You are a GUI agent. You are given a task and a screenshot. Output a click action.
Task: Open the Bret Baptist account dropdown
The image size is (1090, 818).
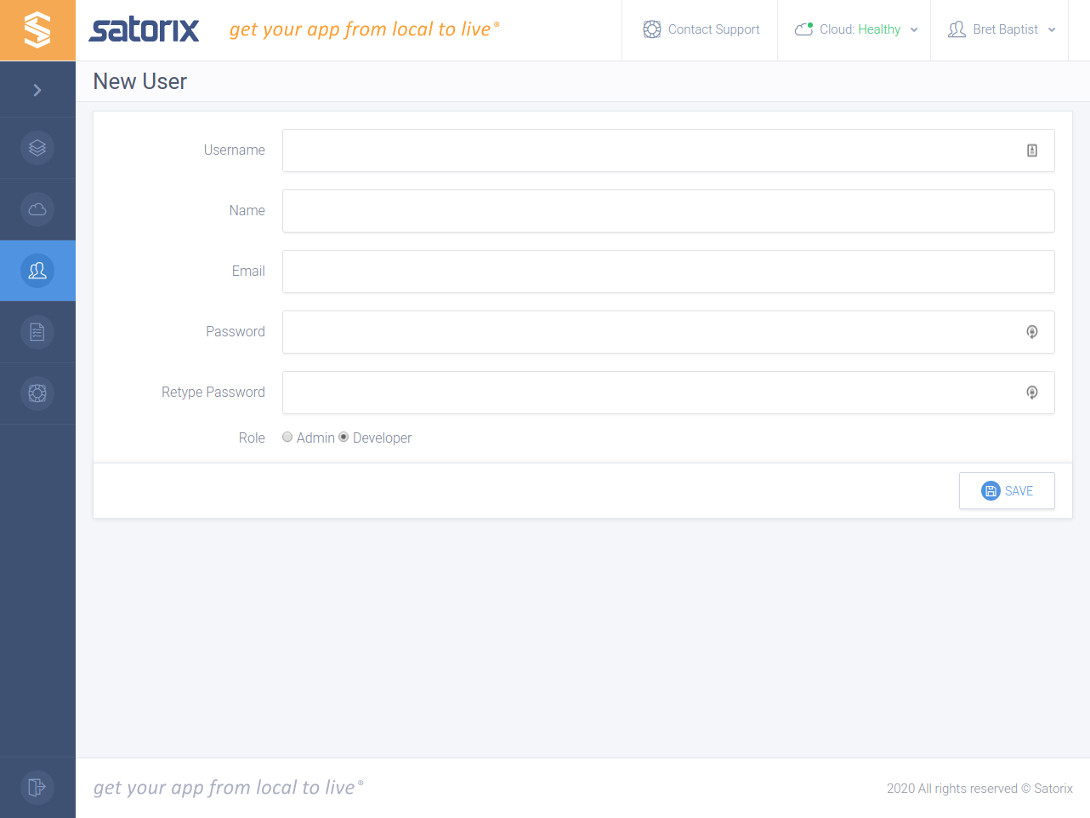coord(1001,29)
